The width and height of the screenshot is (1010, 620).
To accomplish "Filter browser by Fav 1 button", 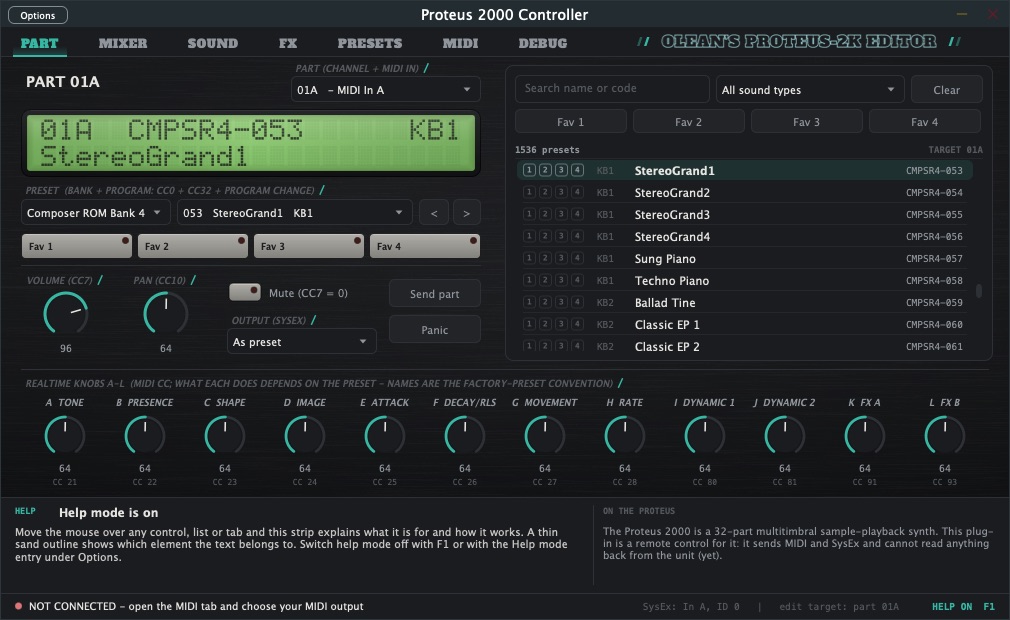I will pos(570,122).
